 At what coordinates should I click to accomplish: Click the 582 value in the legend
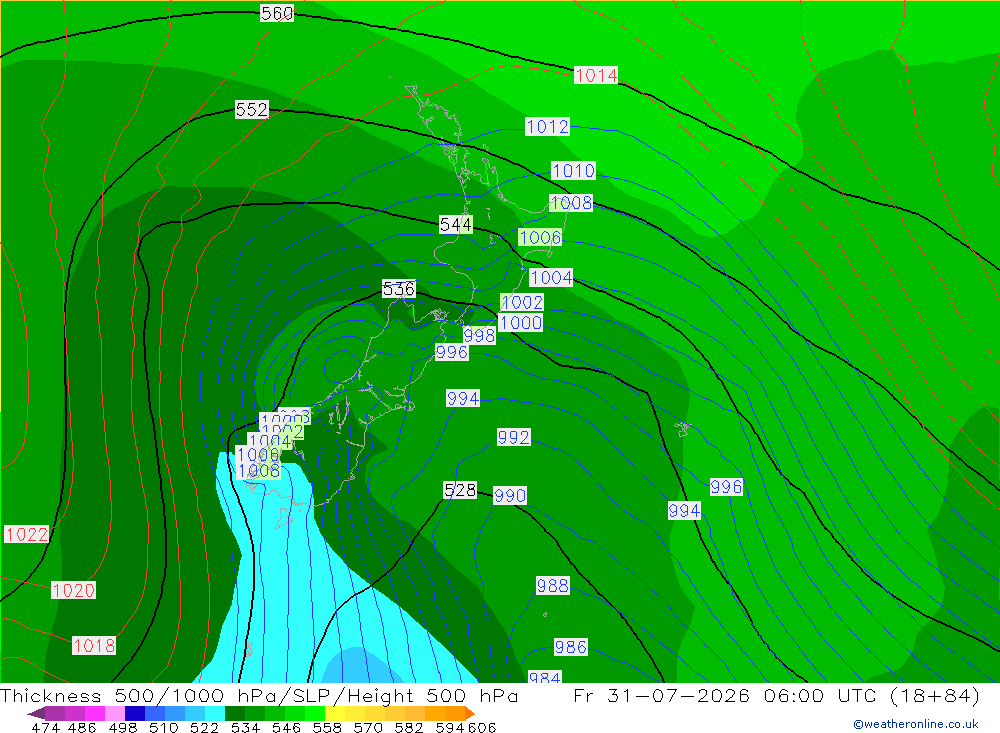409,728
